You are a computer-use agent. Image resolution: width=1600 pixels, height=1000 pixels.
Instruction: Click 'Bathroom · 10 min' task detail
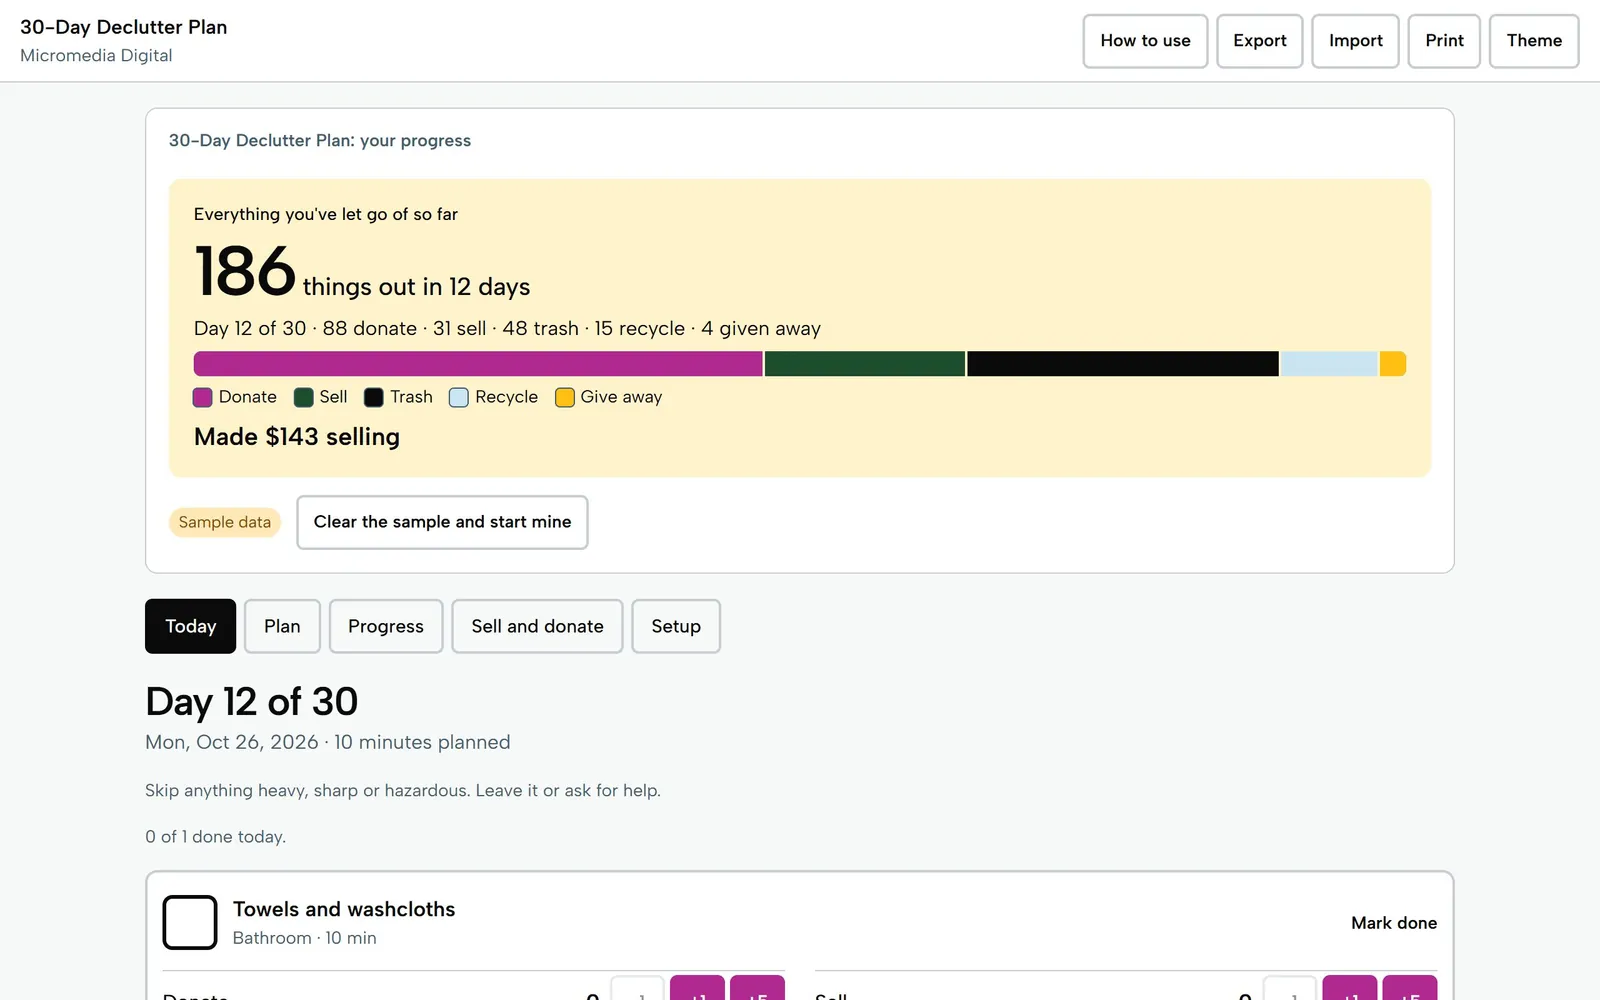pyautogui.click(x=305, y=938)
